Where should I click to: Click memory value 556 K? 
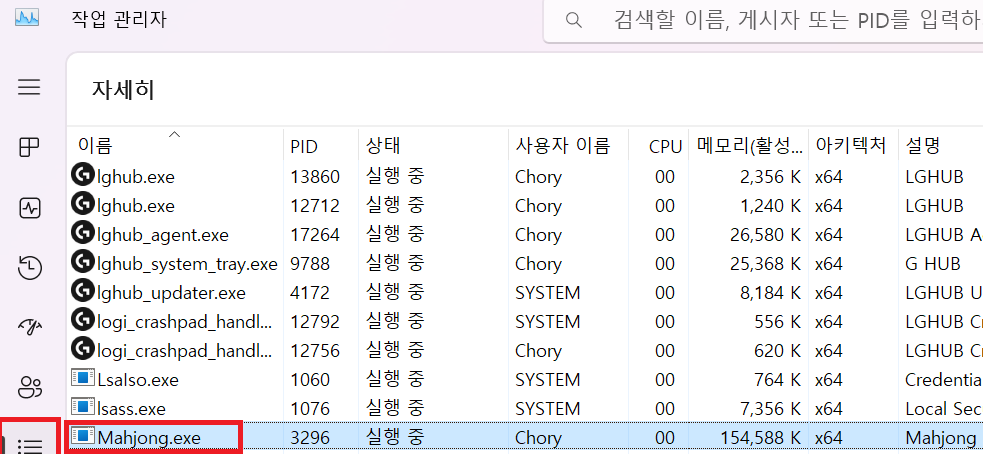(x=778, y=322)
